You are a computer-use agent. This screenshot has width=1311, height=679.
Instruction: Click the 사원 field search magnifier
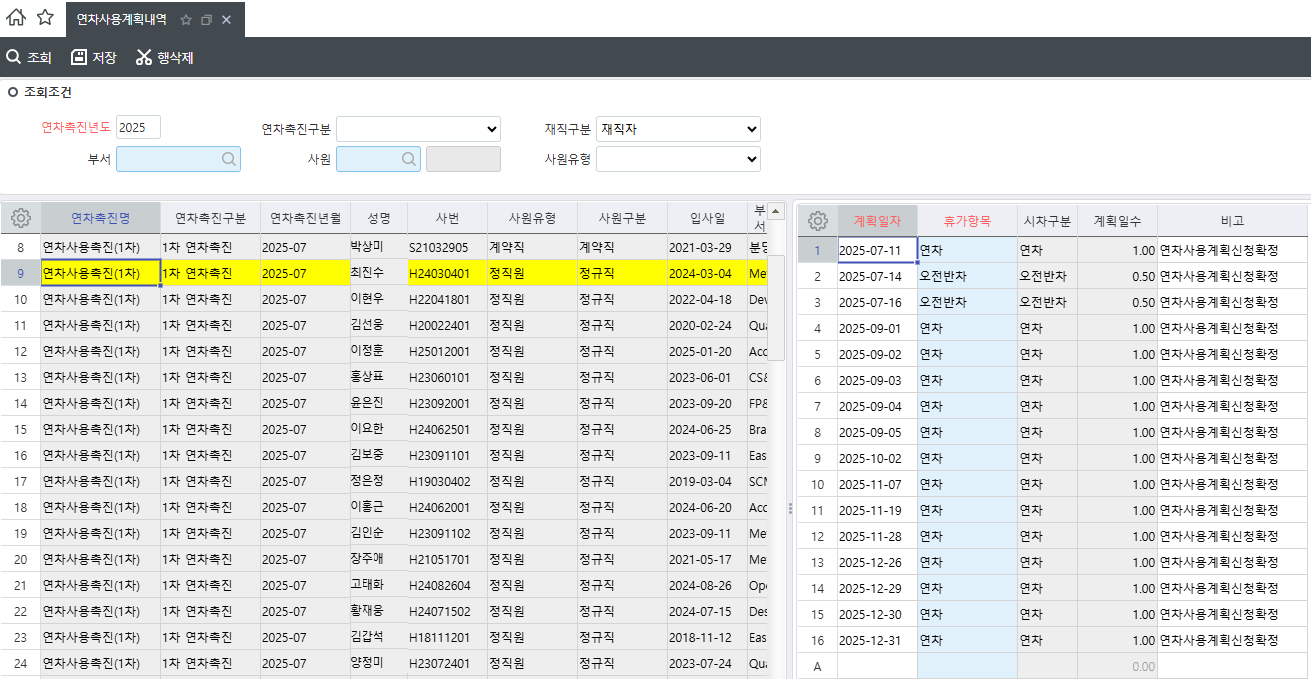click(409, 159)
